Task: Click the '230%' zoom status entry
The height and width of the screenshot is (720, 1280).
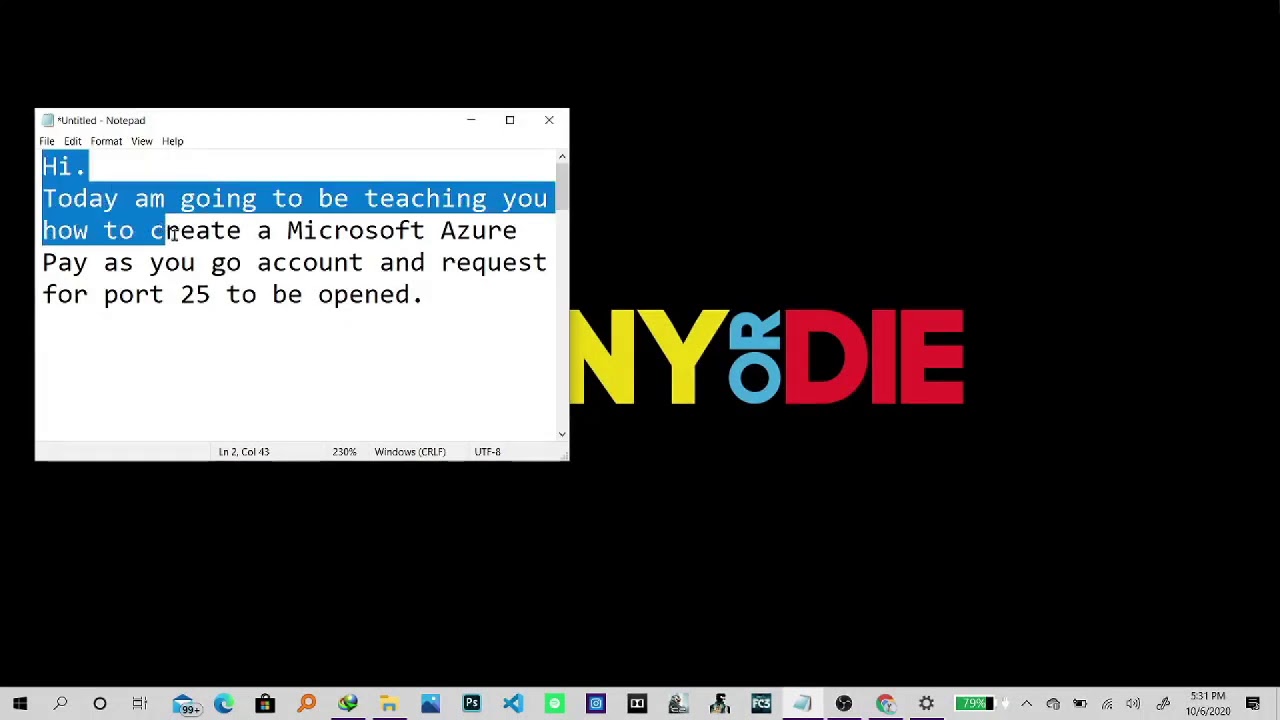Action: click(344, 452)
